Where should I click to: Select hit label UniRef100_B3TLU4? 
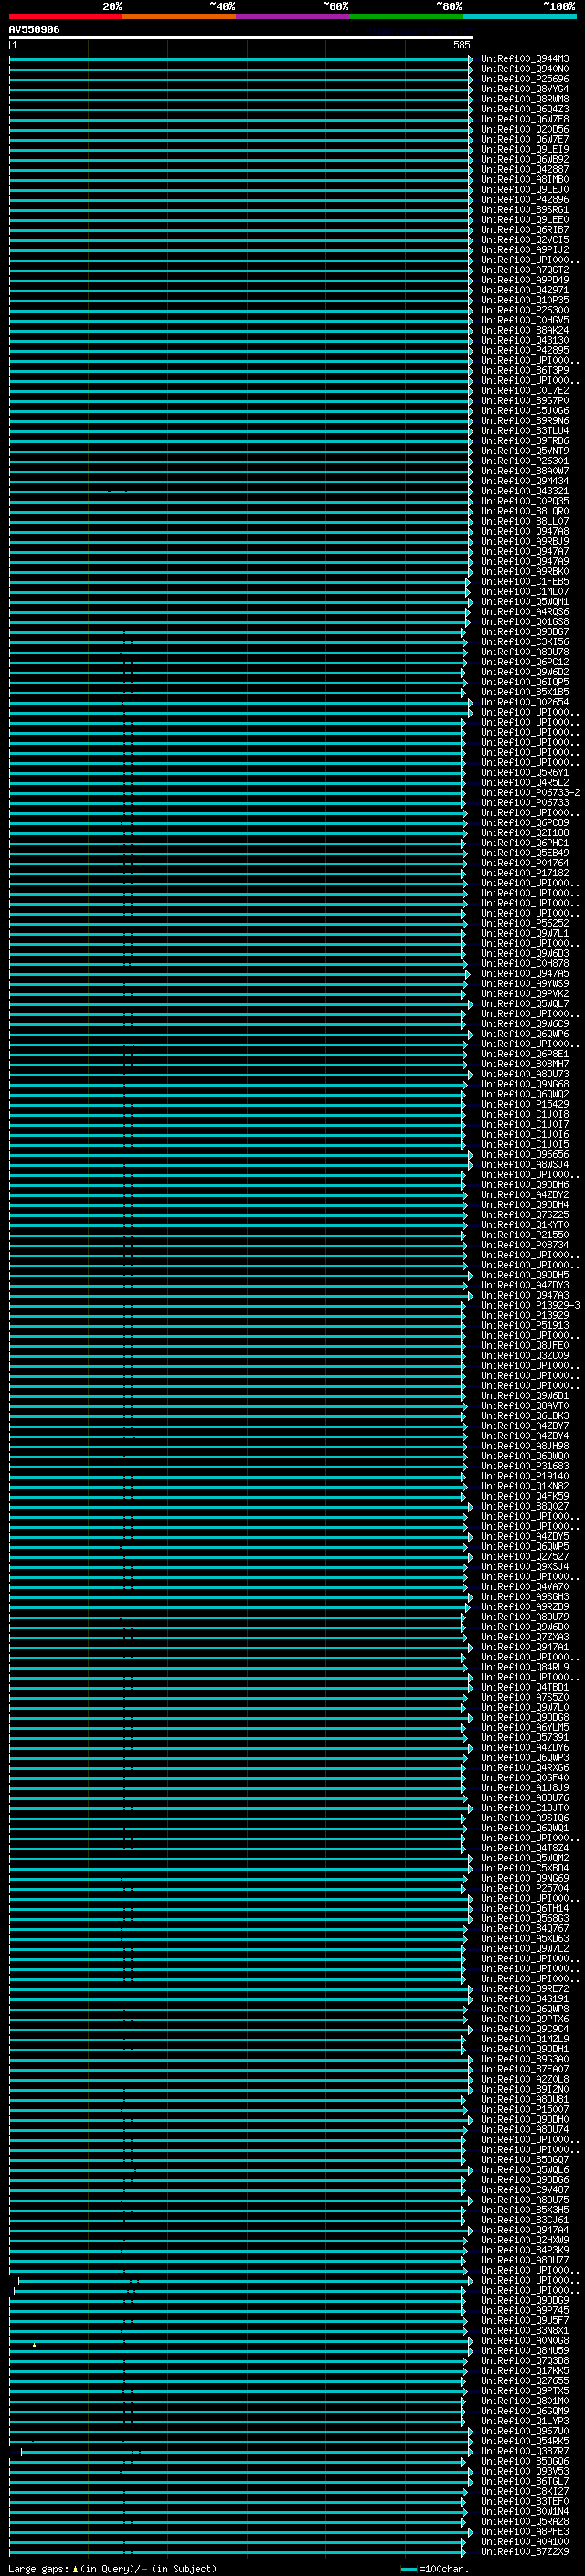click(x=525, y=431)
